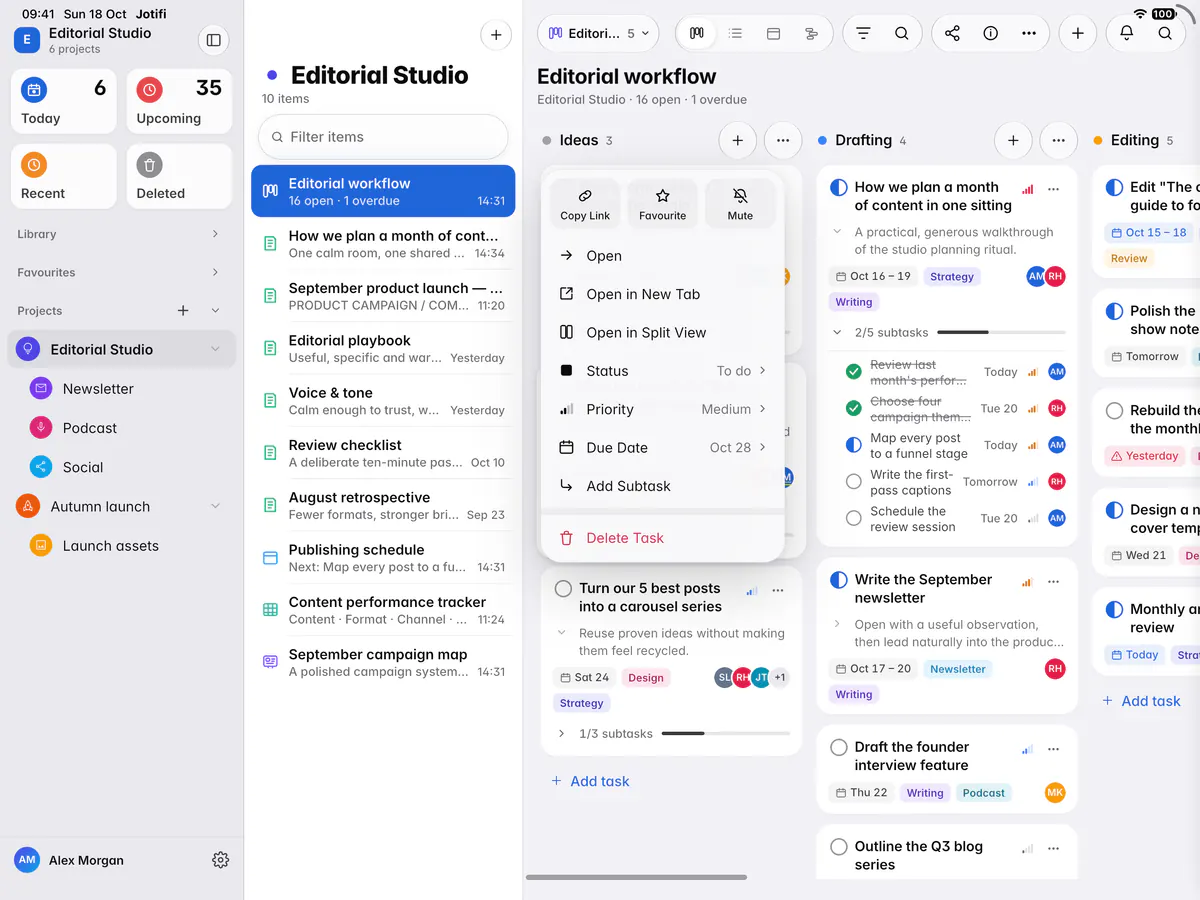Uncheck 'Choose four campaign them...' subtask

pos(853,408)
